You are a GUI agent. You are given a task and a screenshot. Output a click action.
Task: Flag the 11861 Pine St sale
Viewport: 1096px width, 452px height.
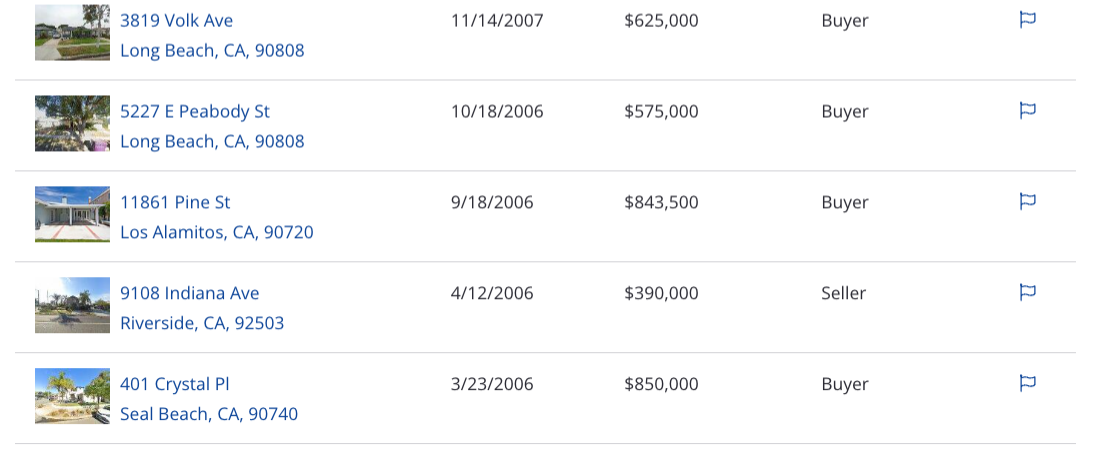click(1027, 201)
